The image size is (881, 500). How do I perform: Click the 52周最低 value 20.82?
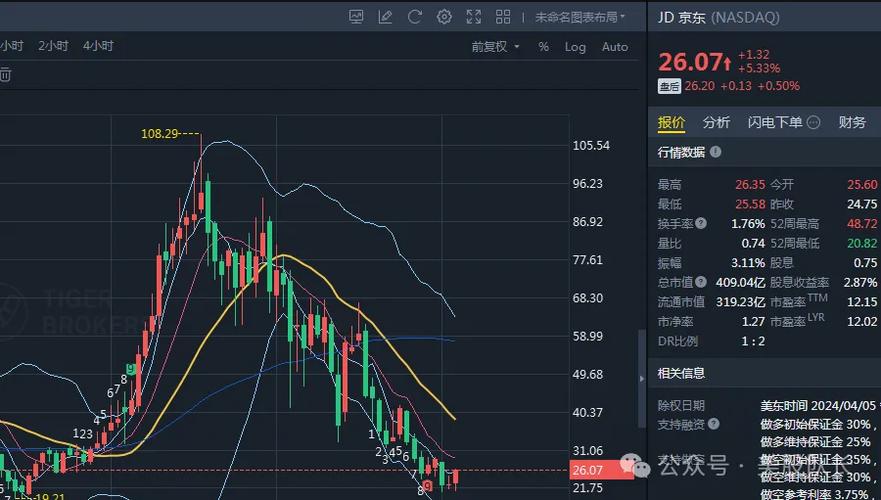pyautogui.click(x=862, y=243)
